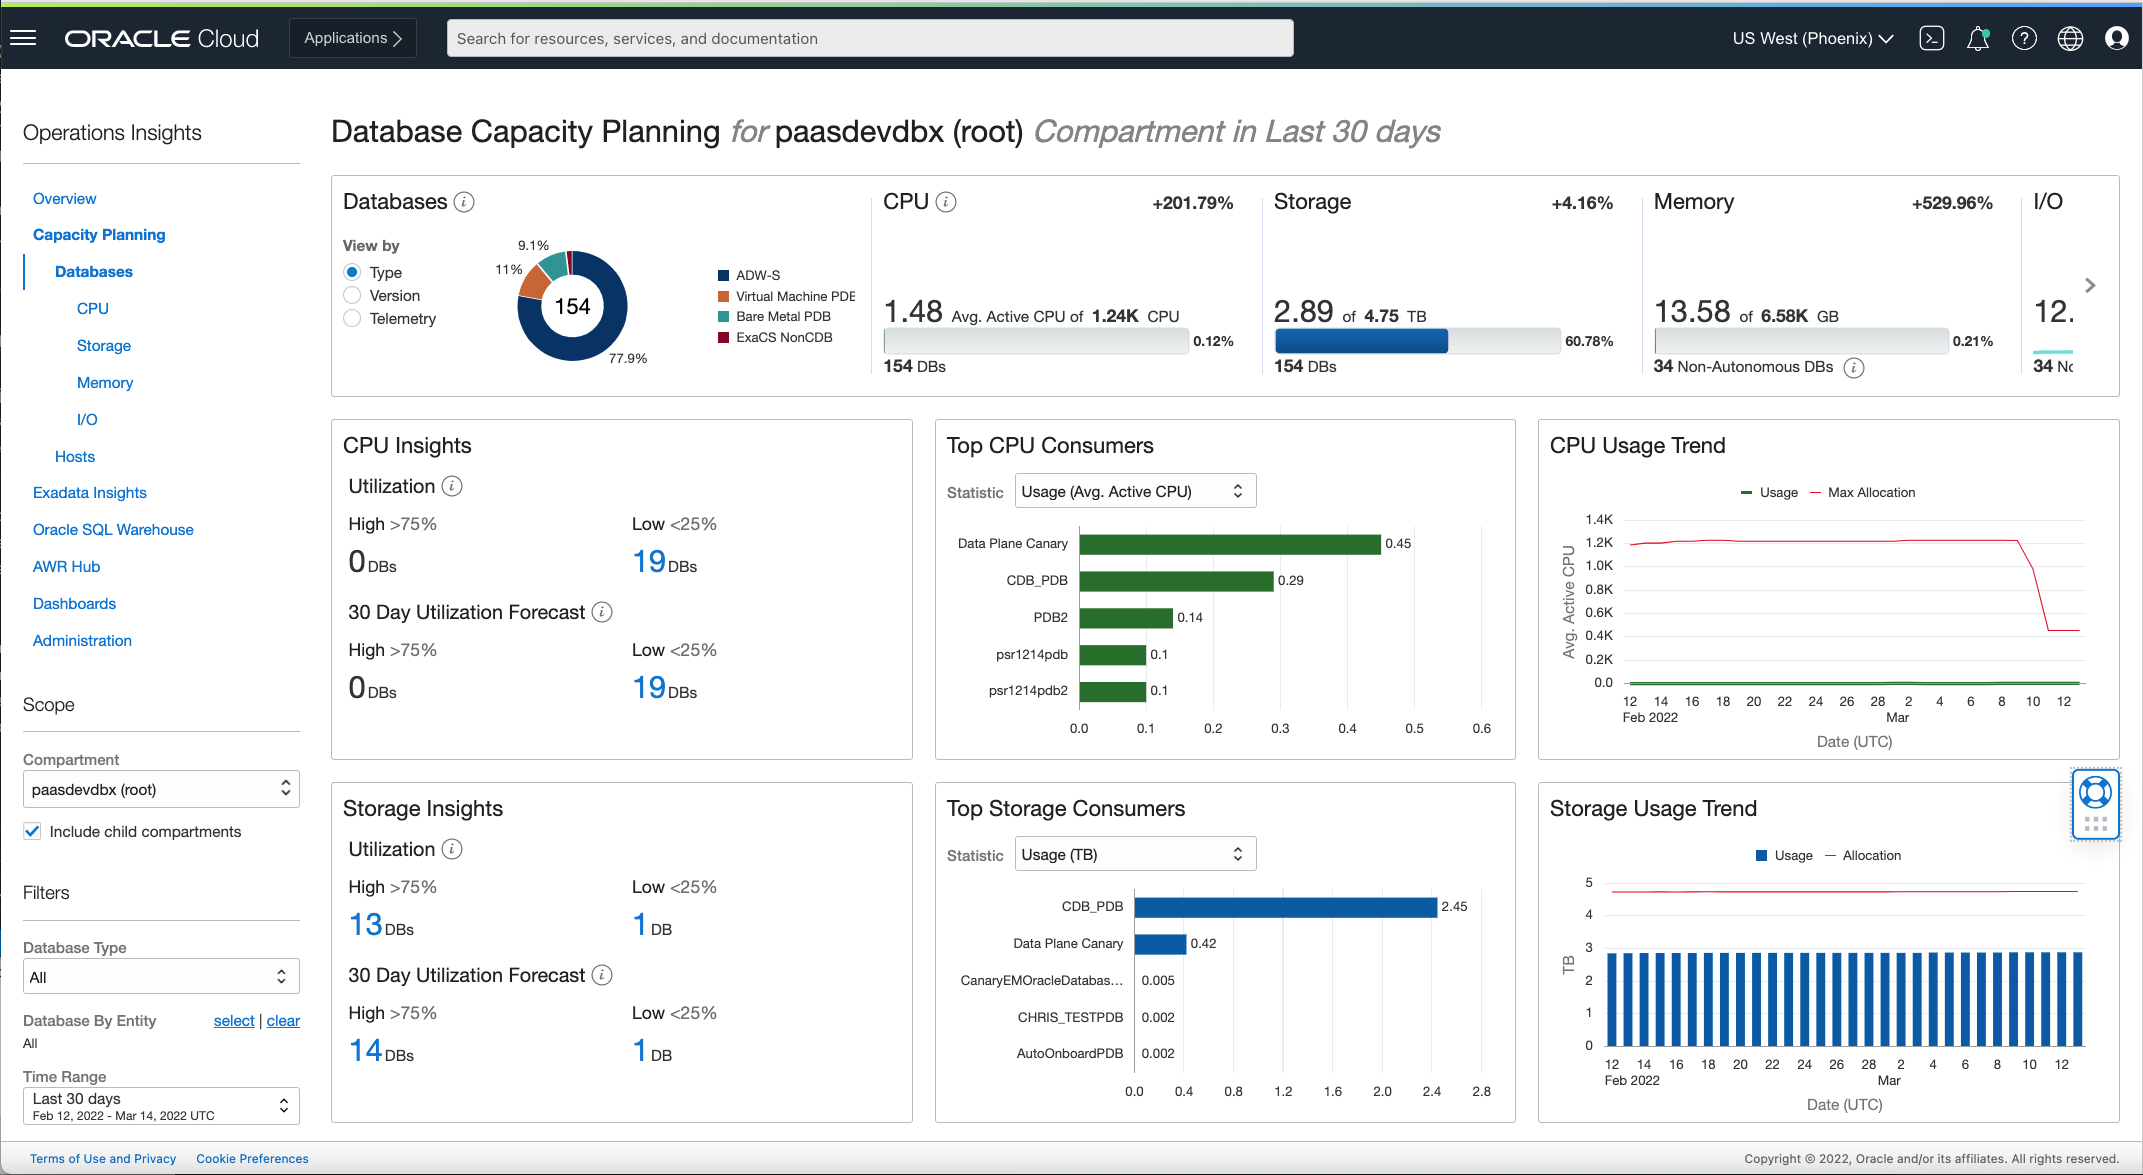Click the resource search field
Image resolution: width=2143 pixels, height=1175 pixels.
click(x=869, y=38)
